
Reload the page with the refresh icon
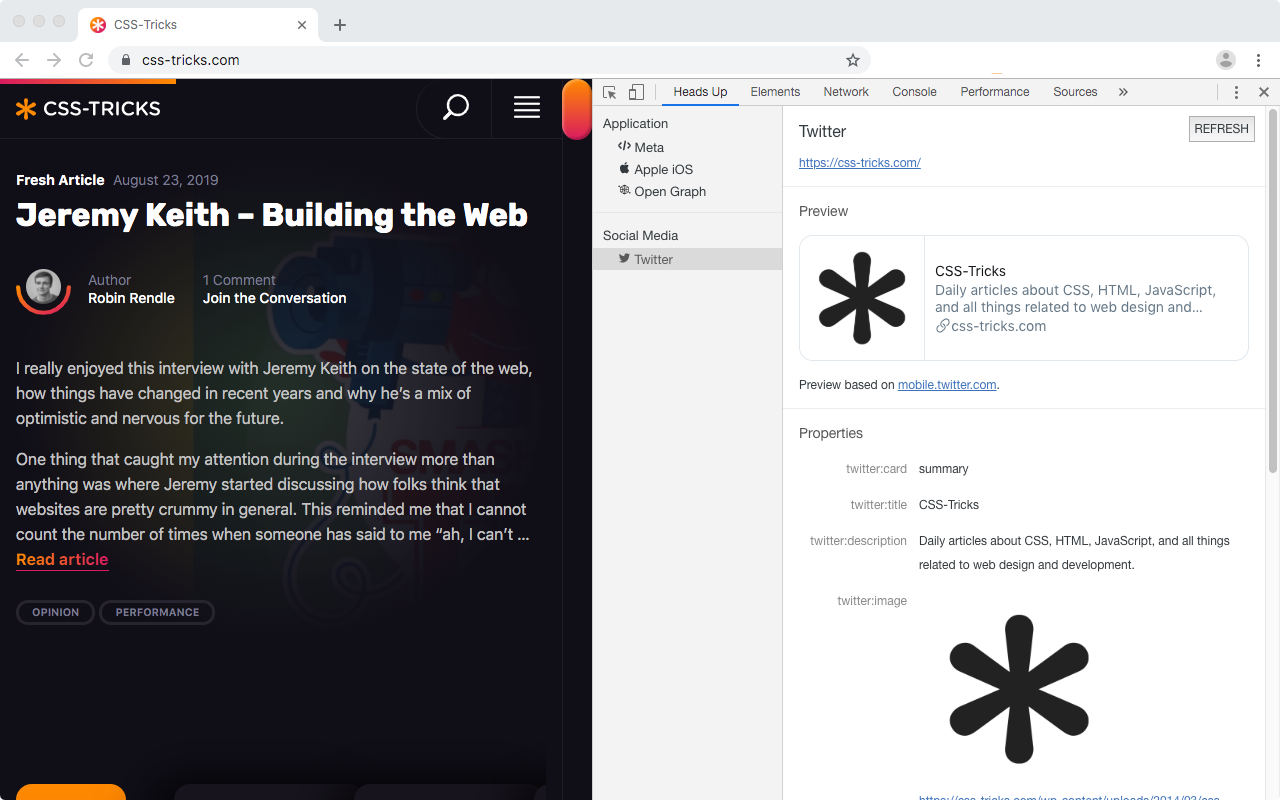point(86,60)
